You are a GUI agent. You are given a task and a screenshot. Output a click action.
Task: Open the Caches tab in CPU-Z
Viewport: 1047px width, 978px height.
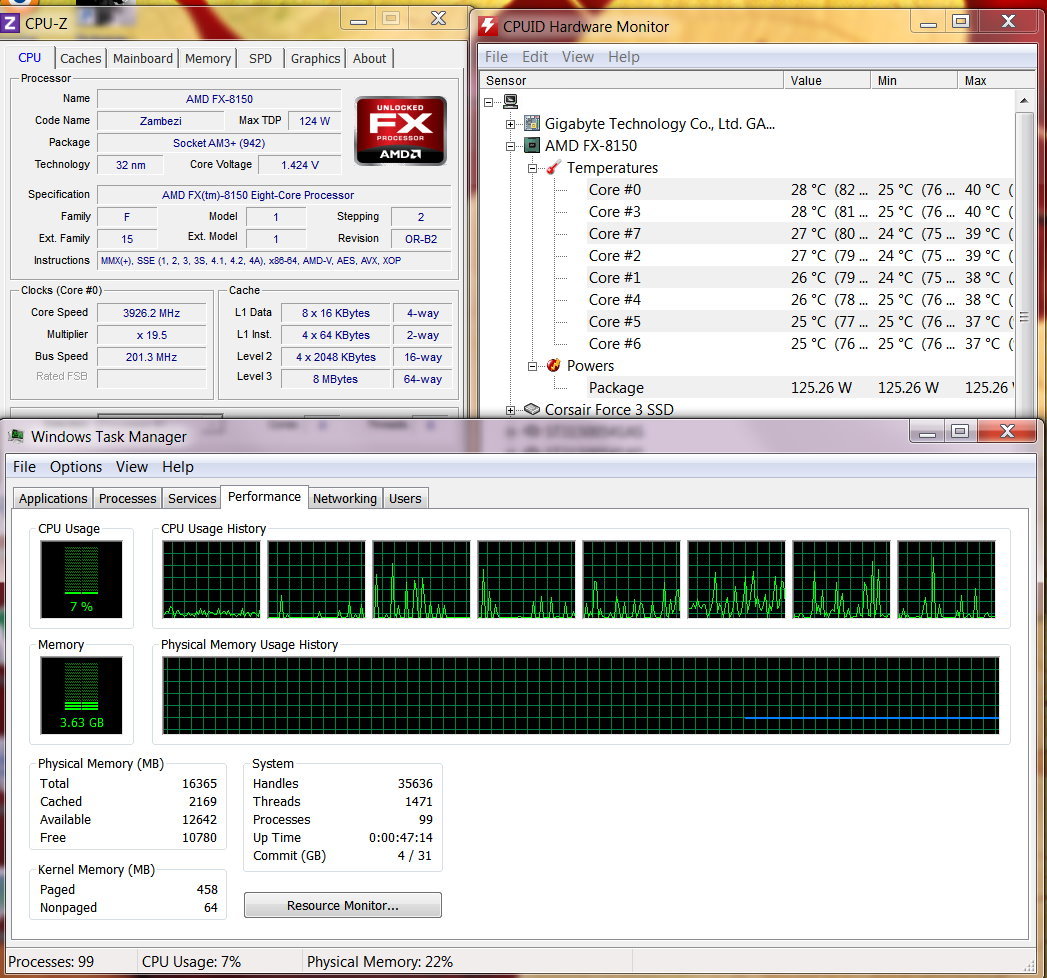click(x=81, y=59)
